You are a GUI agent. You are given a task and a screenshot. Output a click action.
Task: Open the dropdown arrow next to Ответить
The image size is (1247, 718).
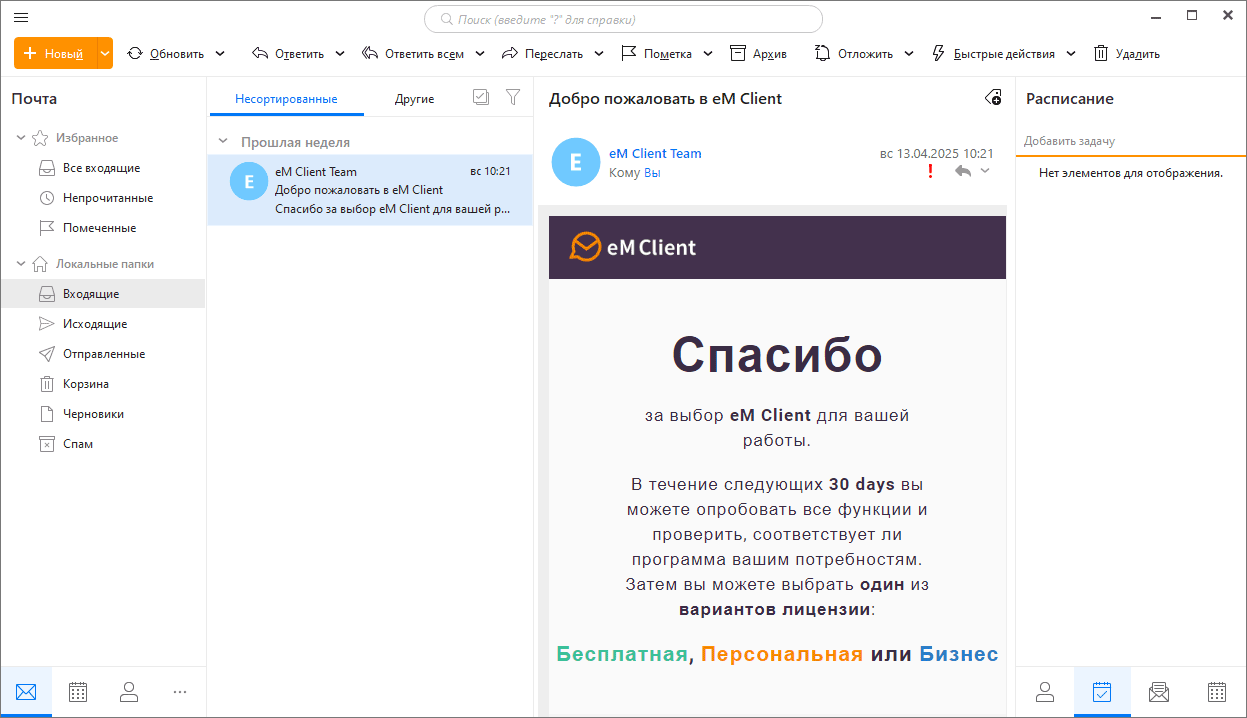[340, 54]
